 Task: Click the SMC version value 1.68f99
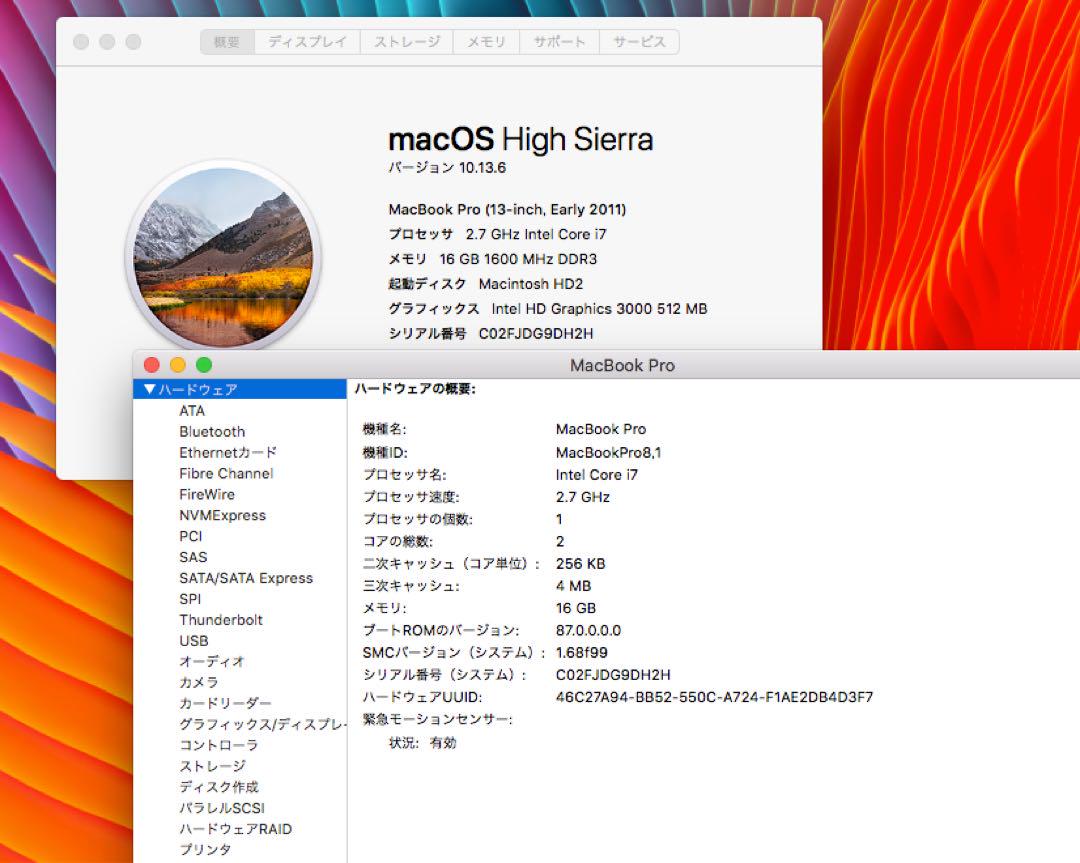(x=581, y=652)
